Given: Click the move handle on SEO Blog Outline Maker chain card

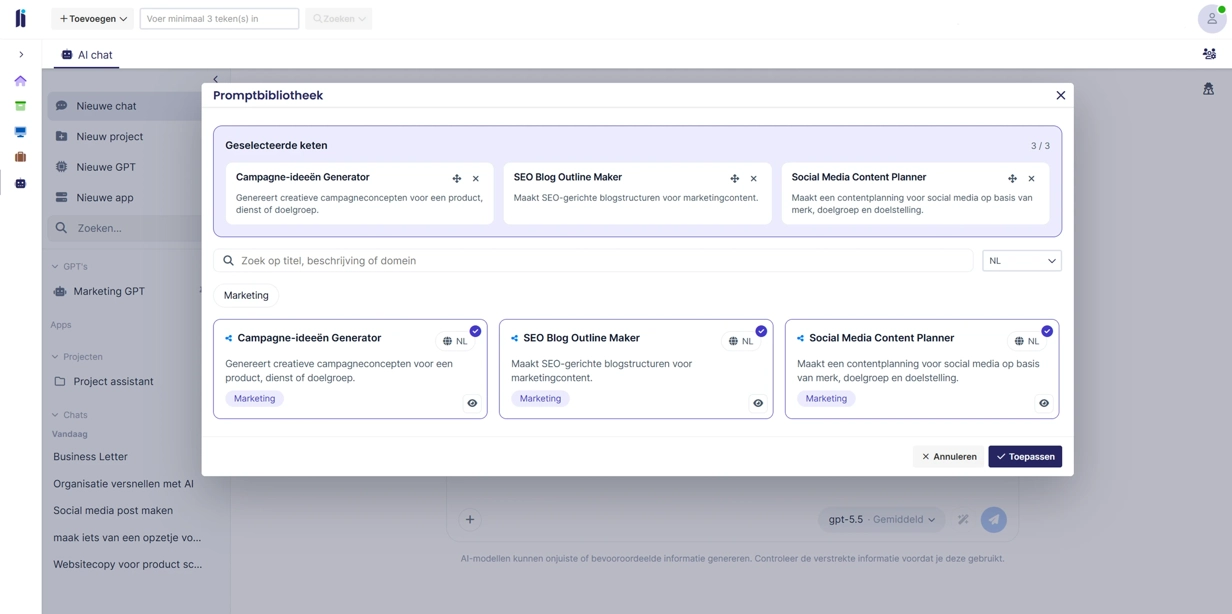Looking at the screenshot, I should click(x=735, y=179).
